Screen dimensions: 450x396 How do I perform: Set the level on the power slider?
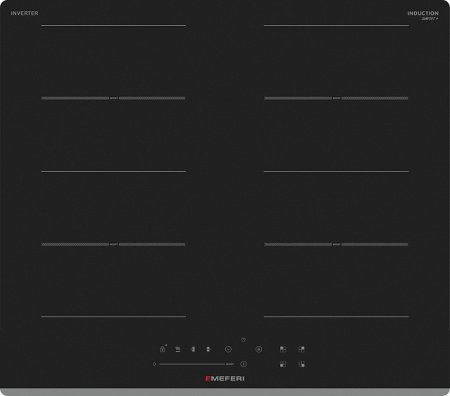click(x=192, y=364)
